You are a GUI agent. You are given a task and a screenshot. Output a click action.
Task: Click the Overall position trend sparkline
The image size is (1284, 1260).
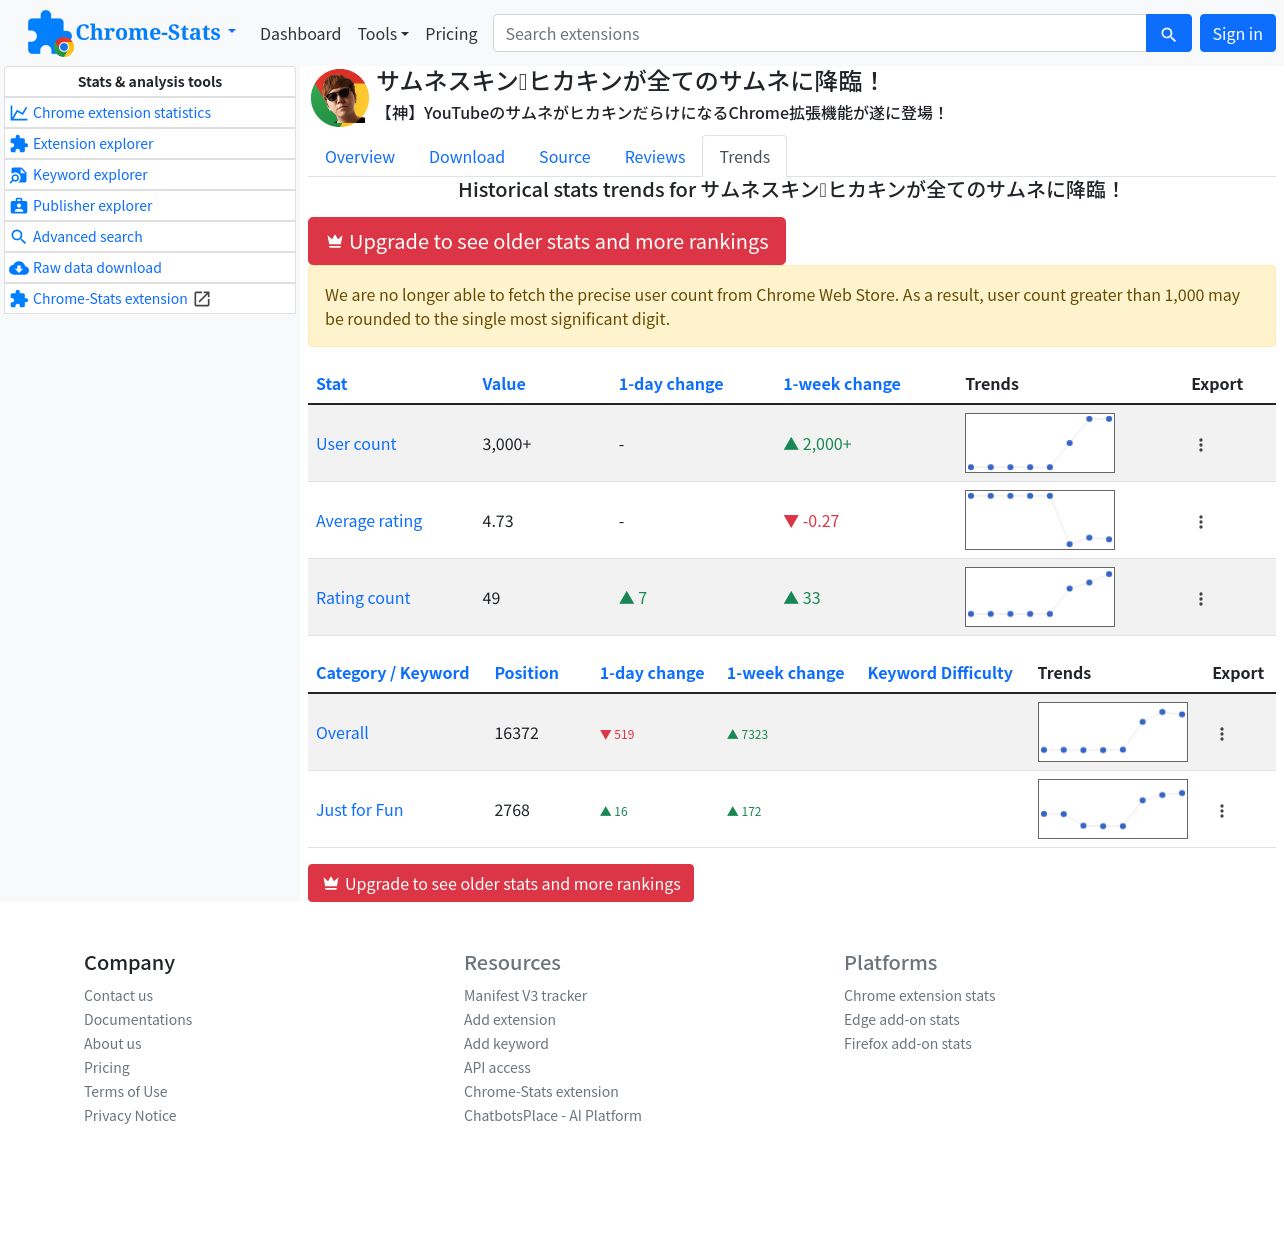click(1113, 732)
